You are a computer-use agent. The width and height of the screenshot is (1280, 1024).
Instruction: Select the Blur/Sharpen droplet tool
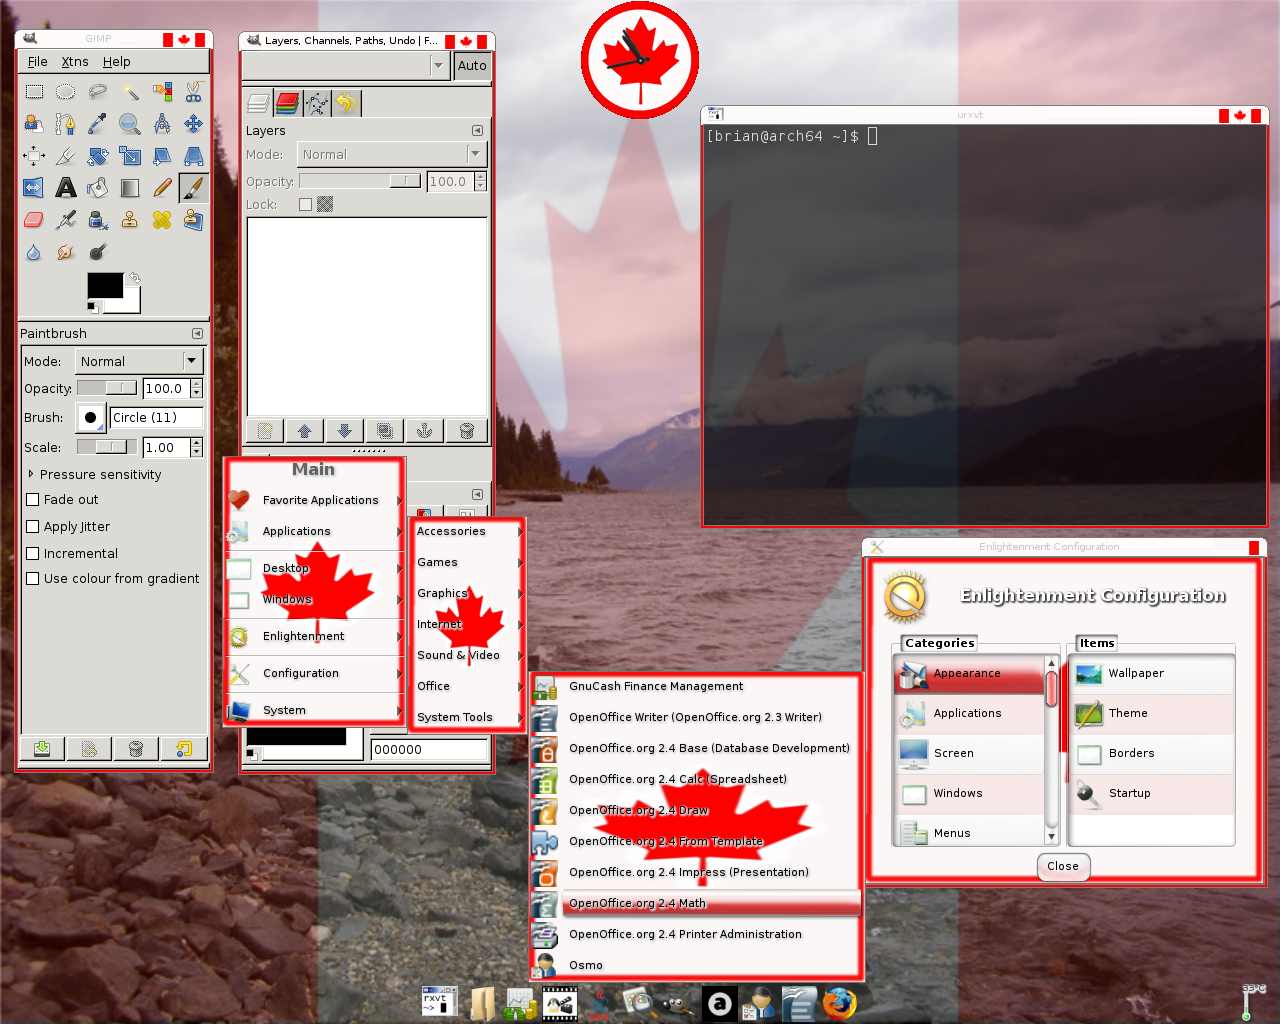(34, 252)
